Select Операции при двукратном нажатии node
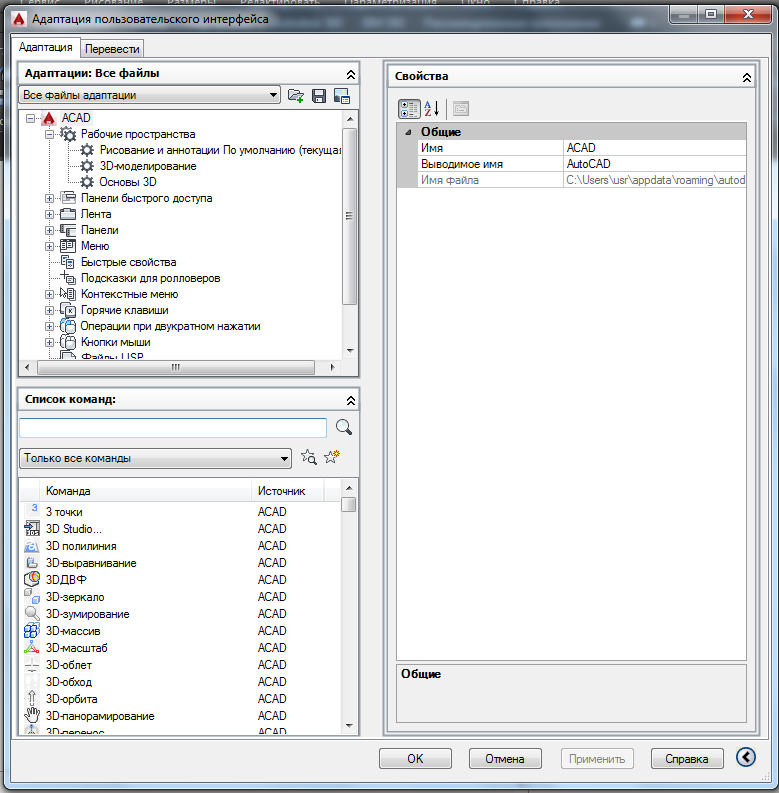Image resolution: width=779 pixels, height=793 pixels. (x=170, y=326)
